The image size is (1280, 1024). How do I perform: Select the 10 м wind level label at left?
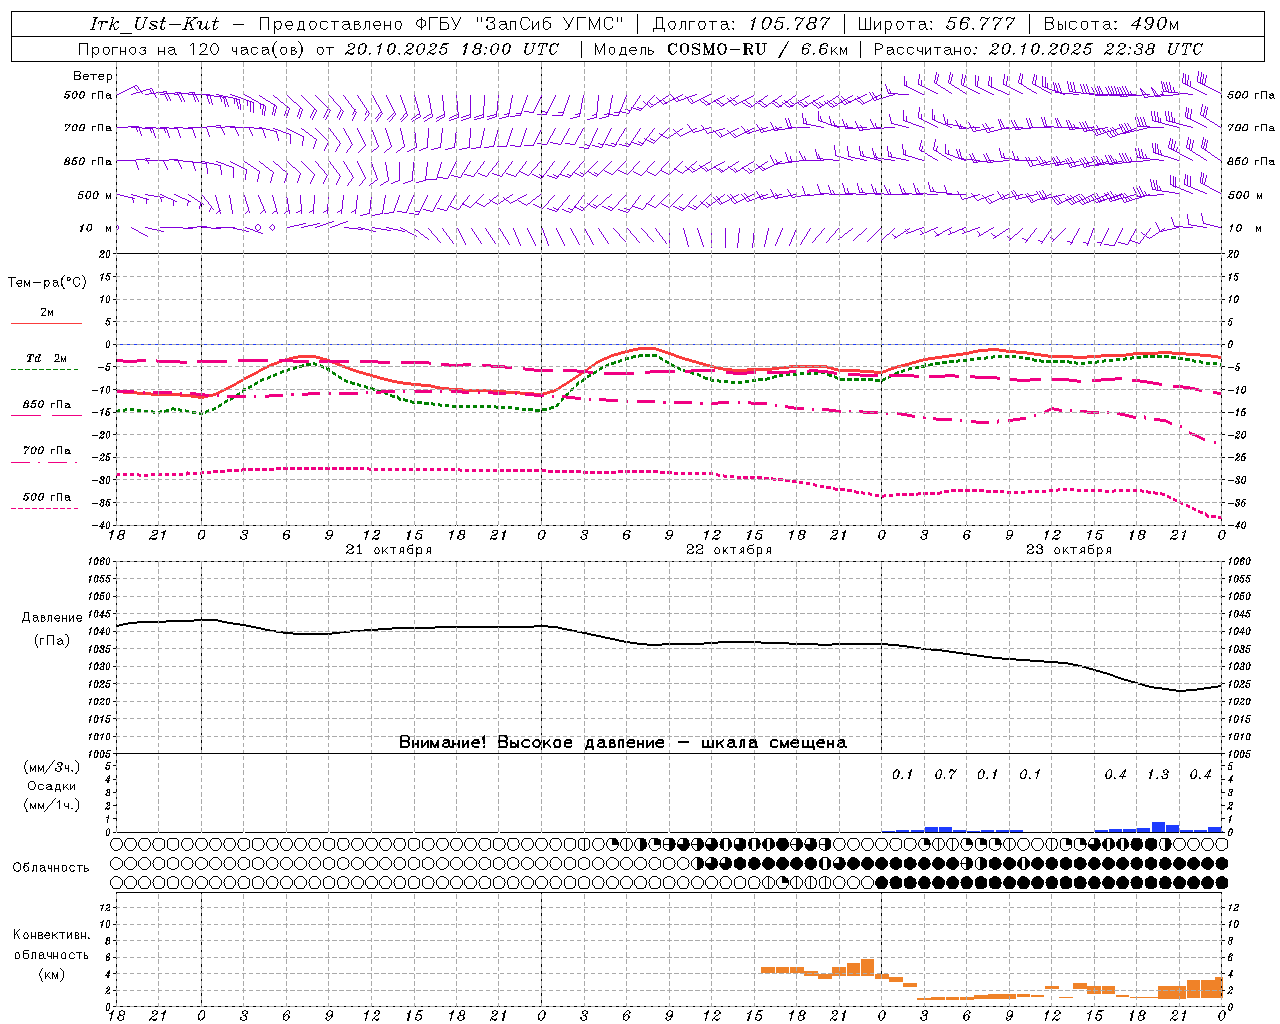[x=96, y=228]
